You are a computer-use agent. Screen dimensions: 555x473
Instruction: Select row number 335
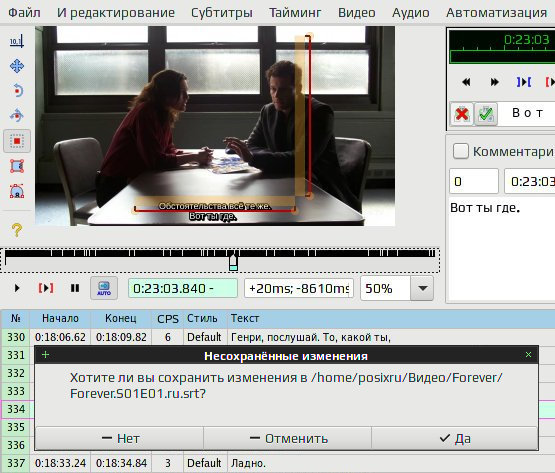16,427
